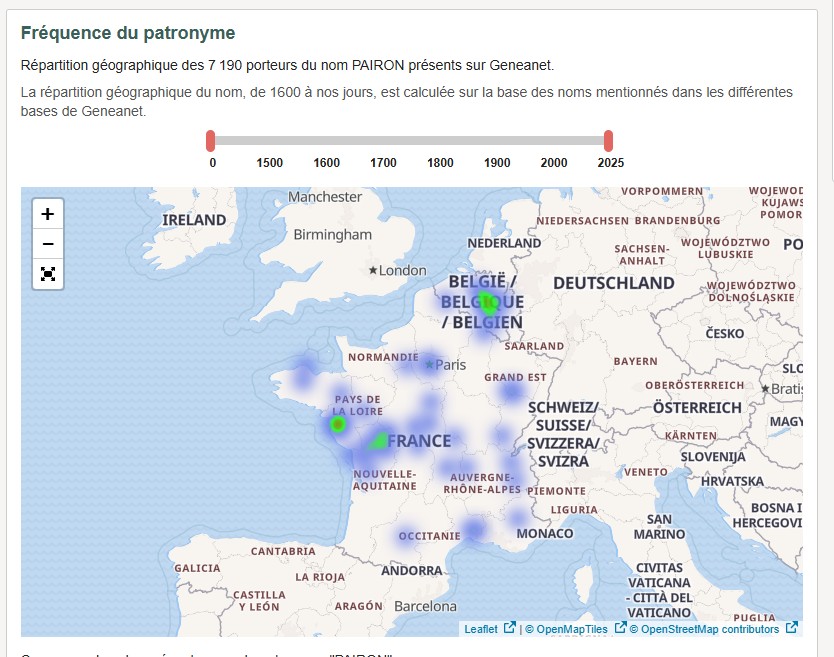Zoom in on the map with the plus button
The image size is (834, 657).
click(46, 213)
